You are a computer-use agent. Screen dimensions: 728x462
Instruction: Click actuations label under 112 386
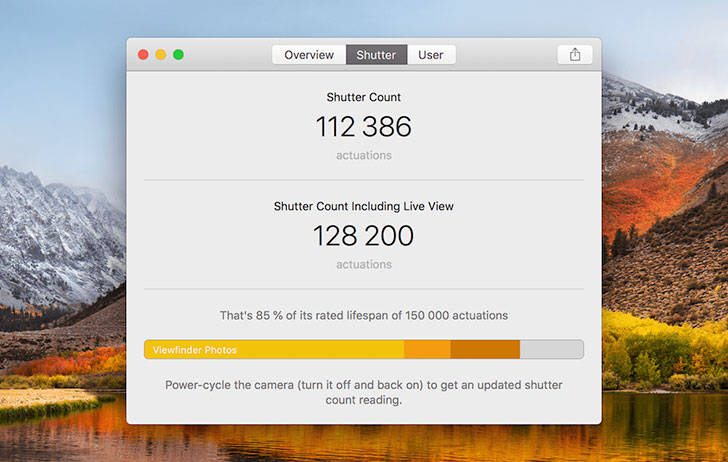point(364,155)
